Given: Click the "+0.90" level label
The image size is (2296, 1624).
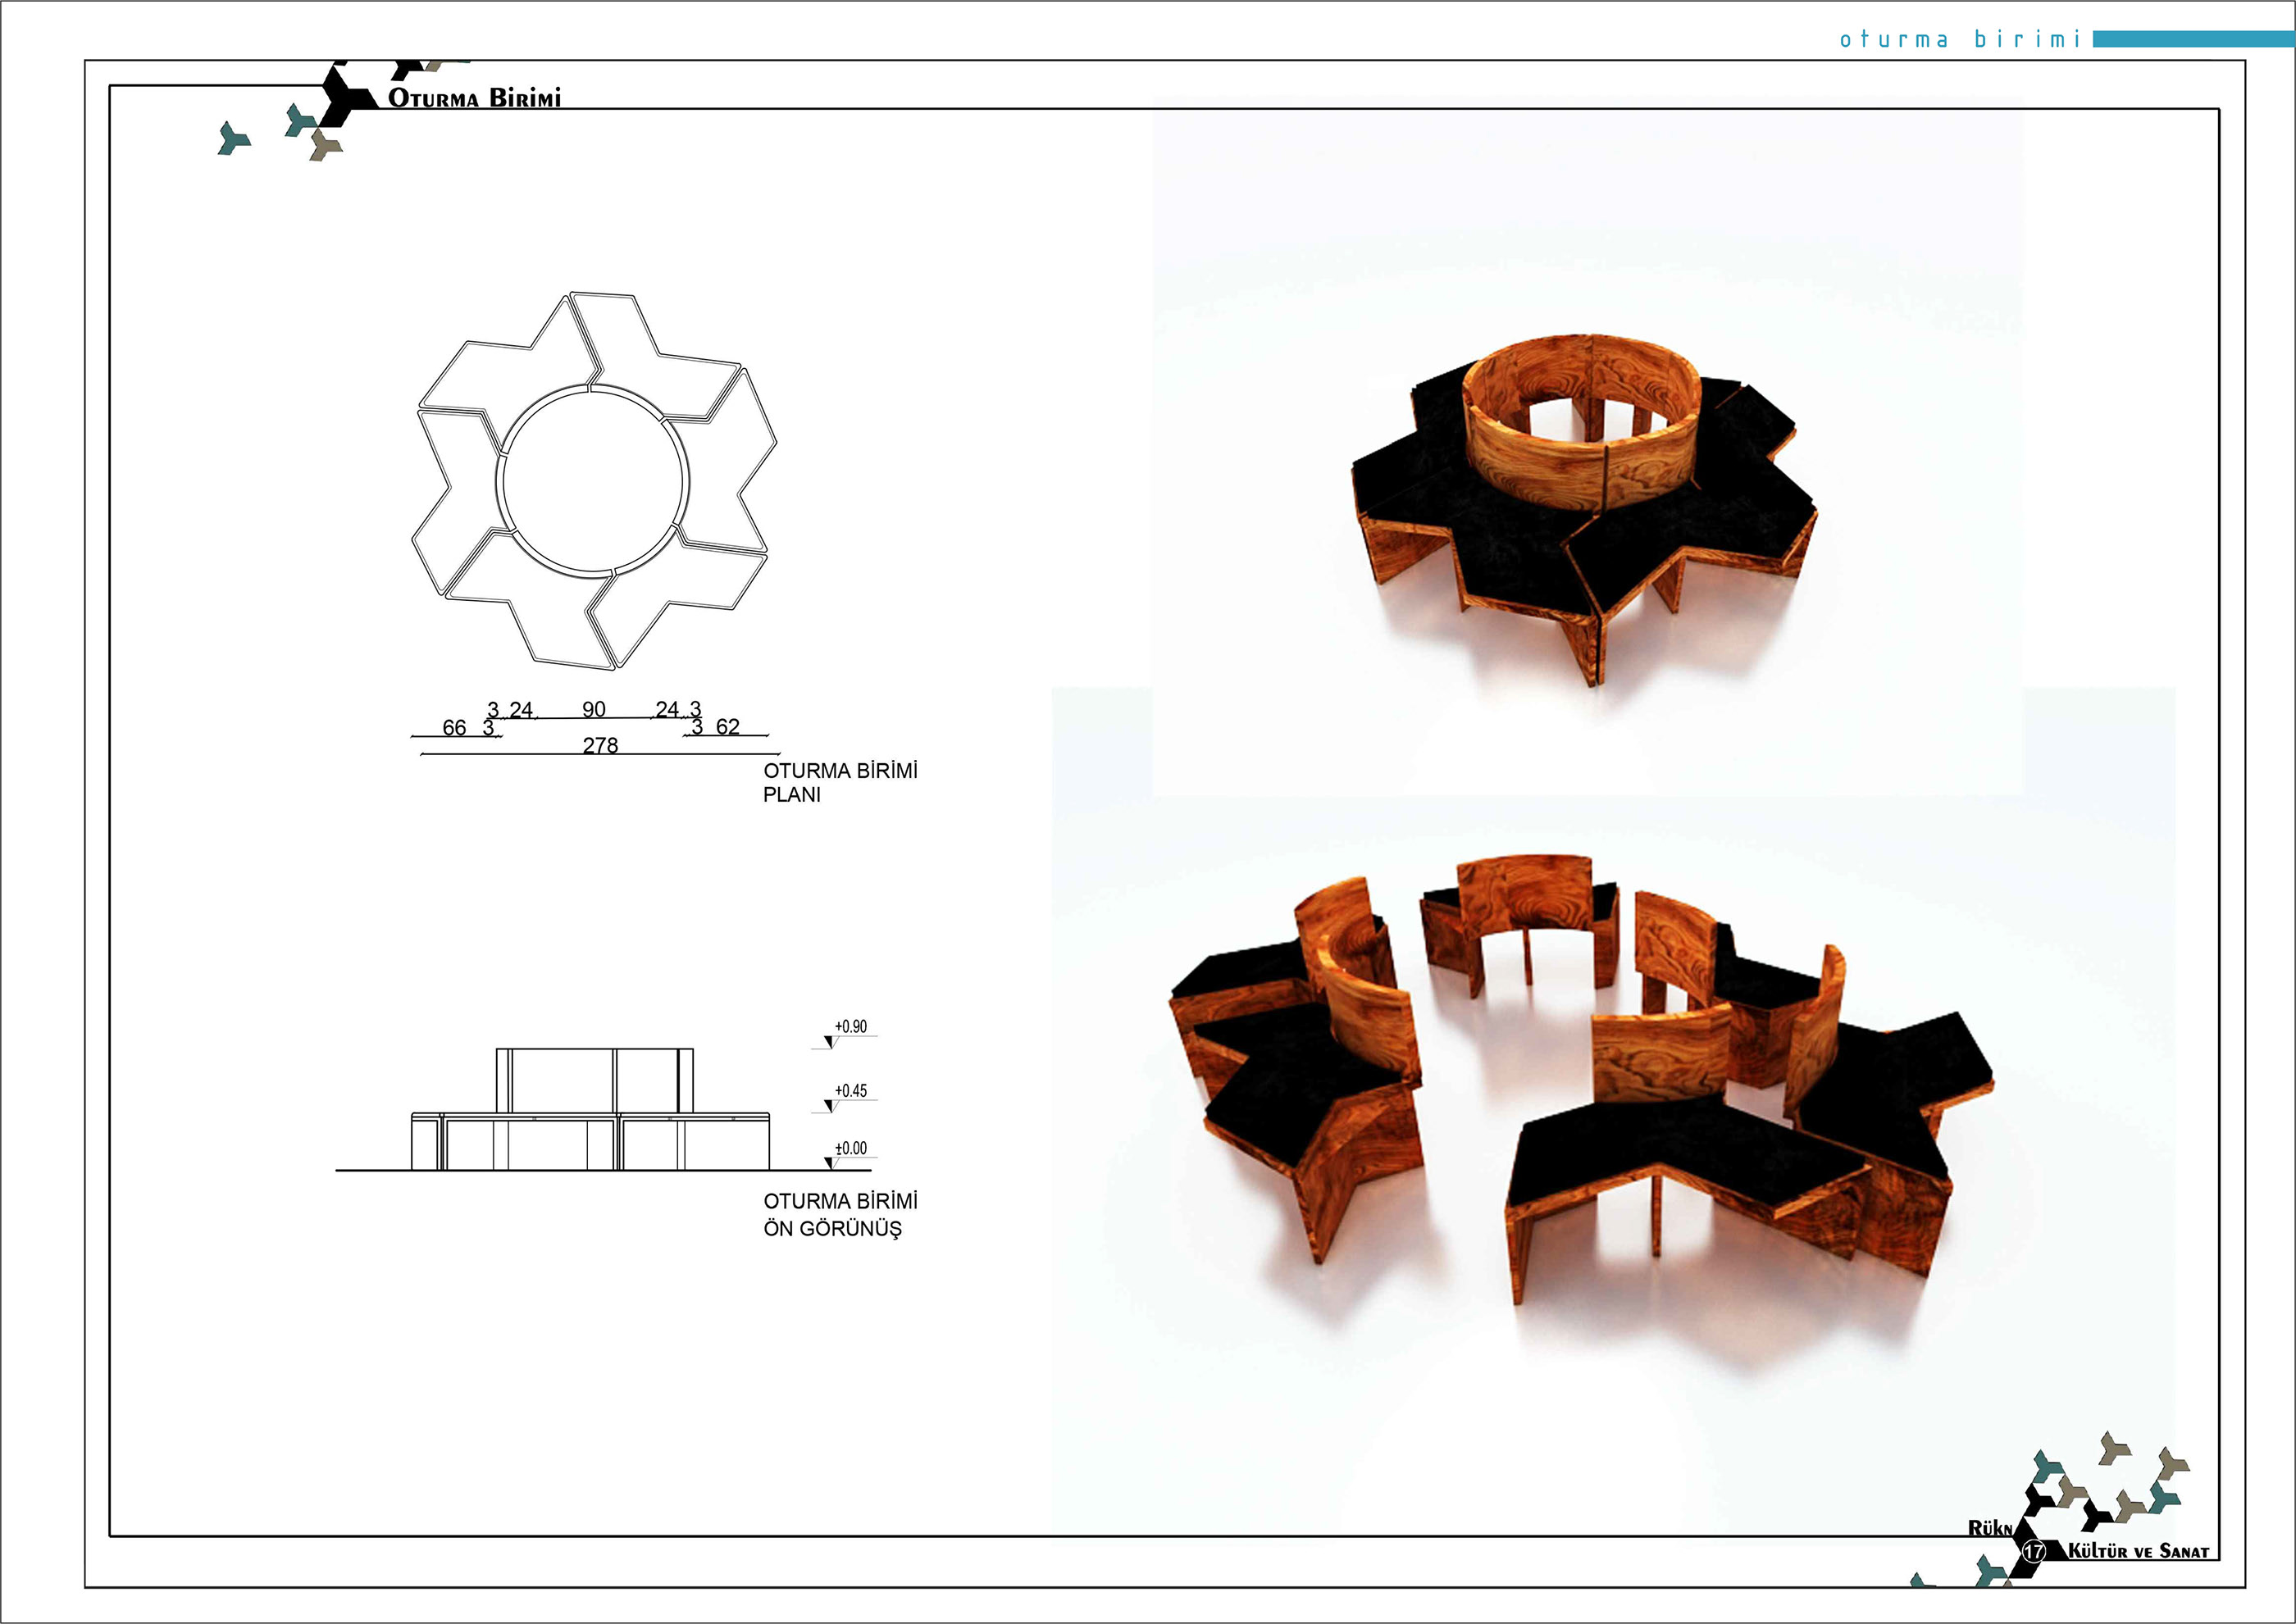Looking at the screenshot, I should [851, 1026].
